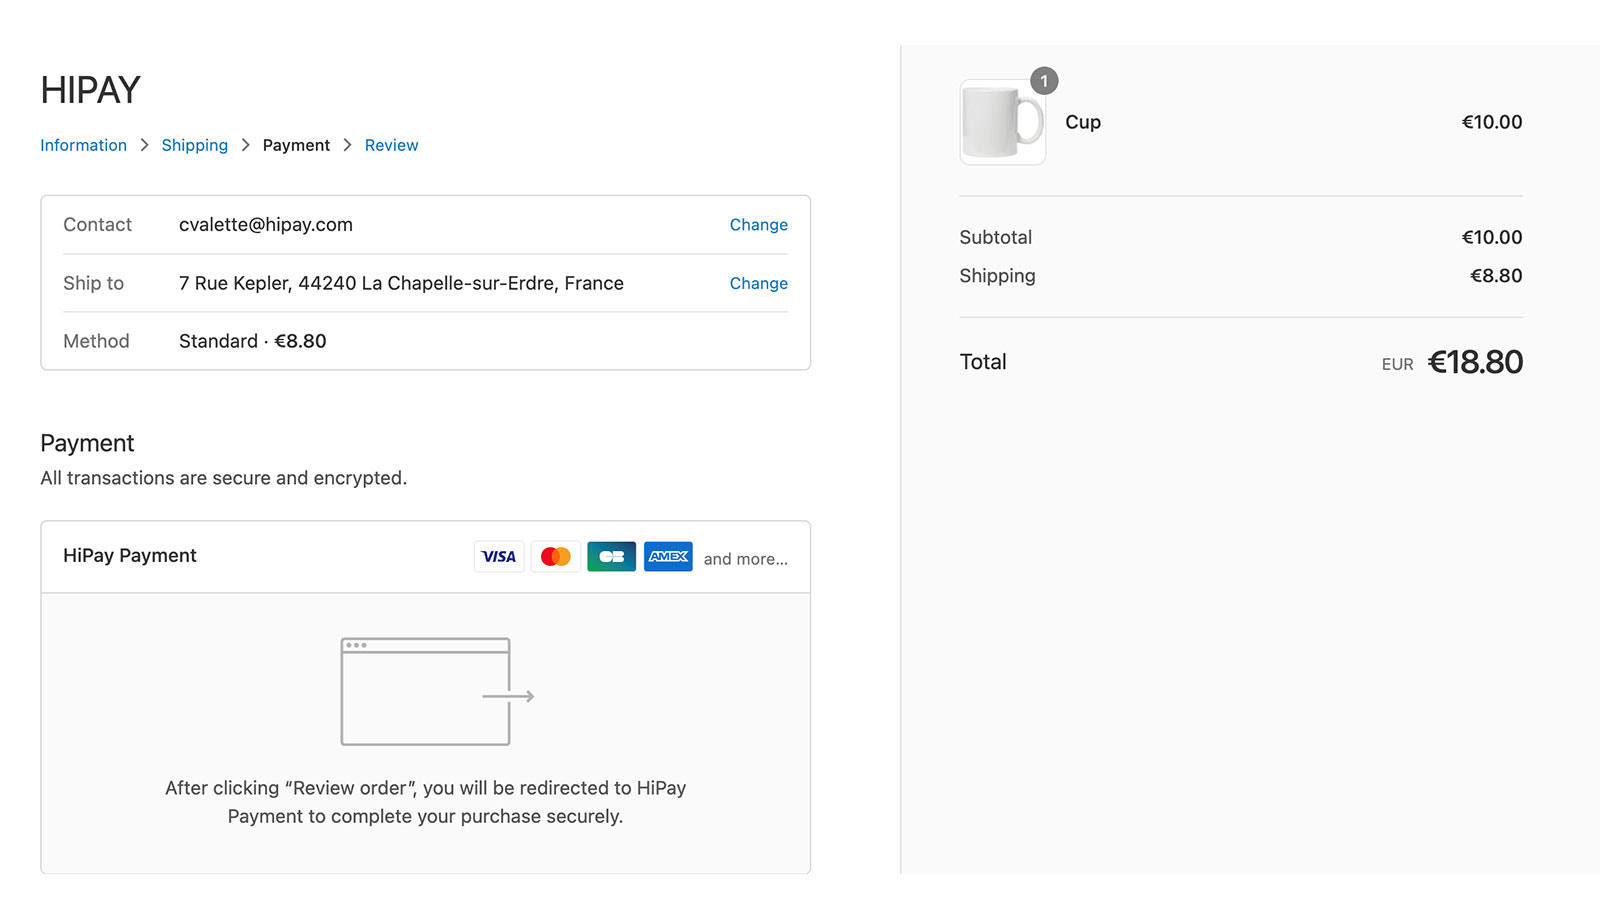Click the Contact row label
The image size is (1600, 900).
tap(97, 225)
